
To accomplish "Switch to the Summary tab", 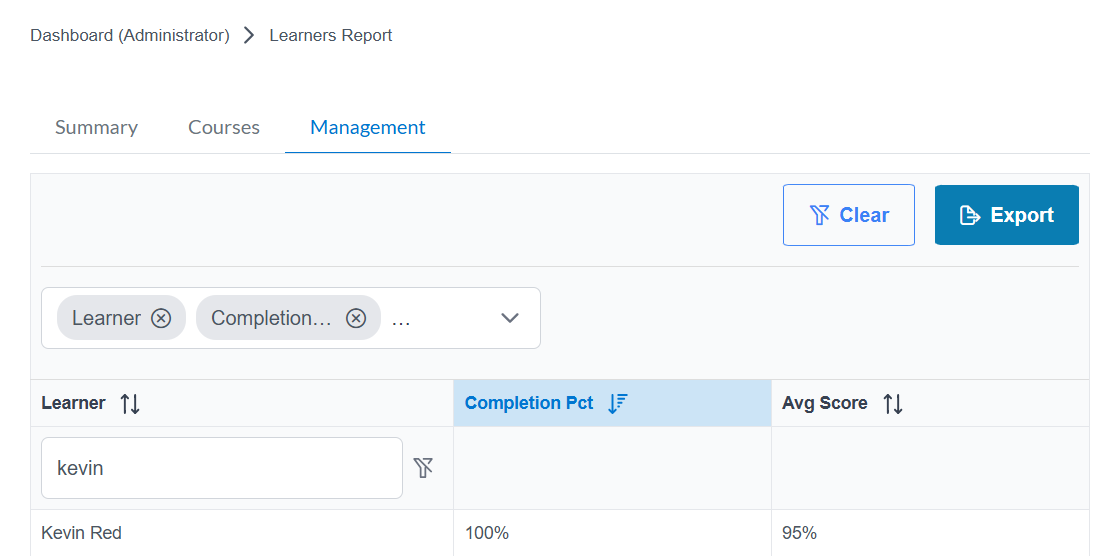I will pos(96,128).
